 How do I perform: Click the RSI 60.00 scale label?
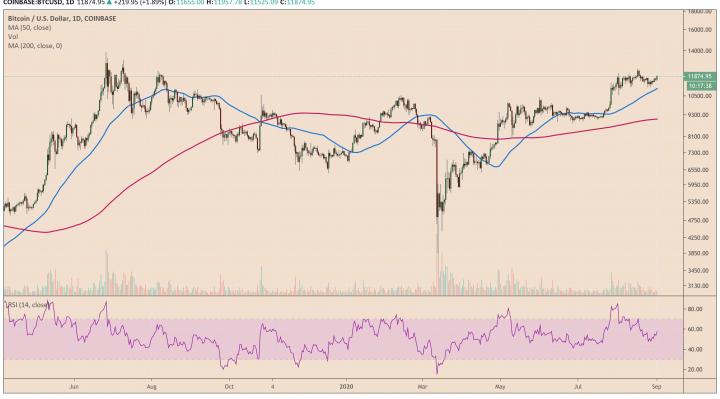pos(695,329)
